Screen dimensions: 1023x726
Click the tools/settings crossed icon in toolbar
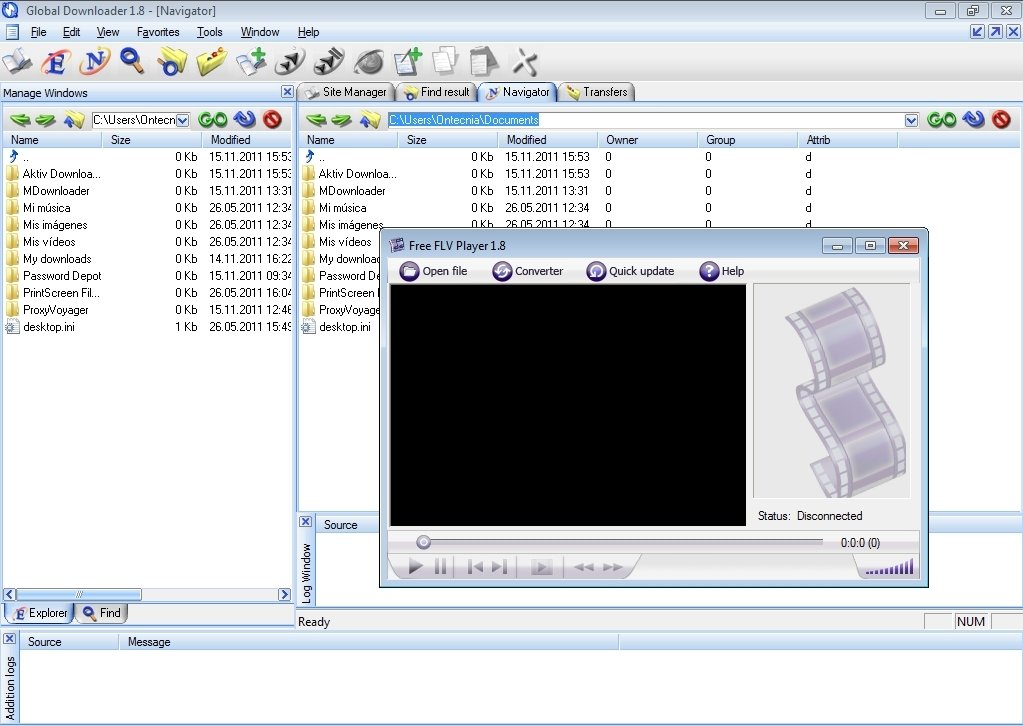[x=525, y=62]
